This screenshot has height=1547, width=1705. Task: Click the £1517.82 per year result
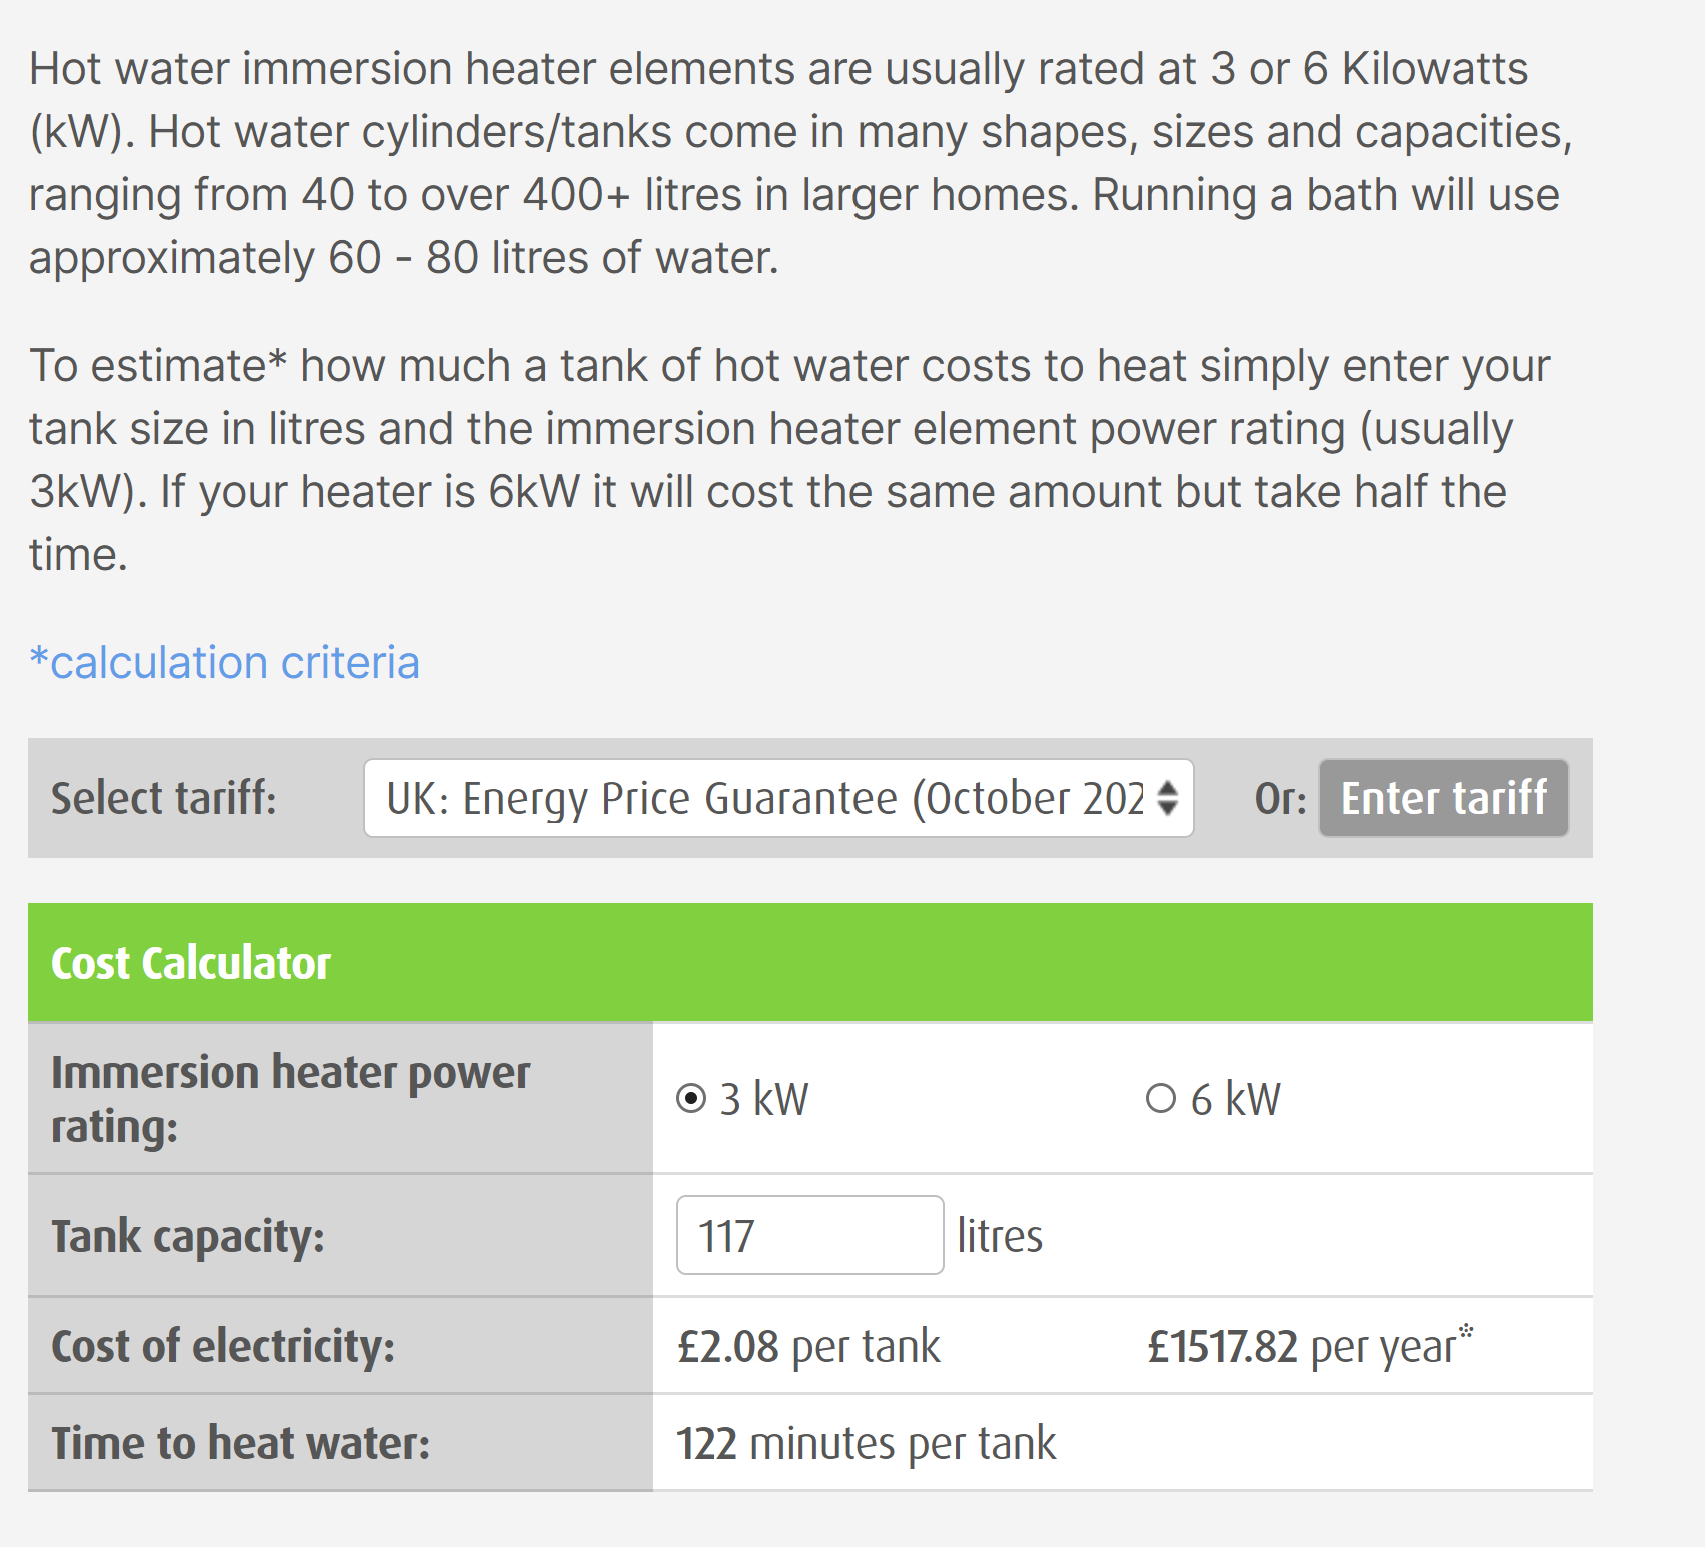point(1301,1347)
